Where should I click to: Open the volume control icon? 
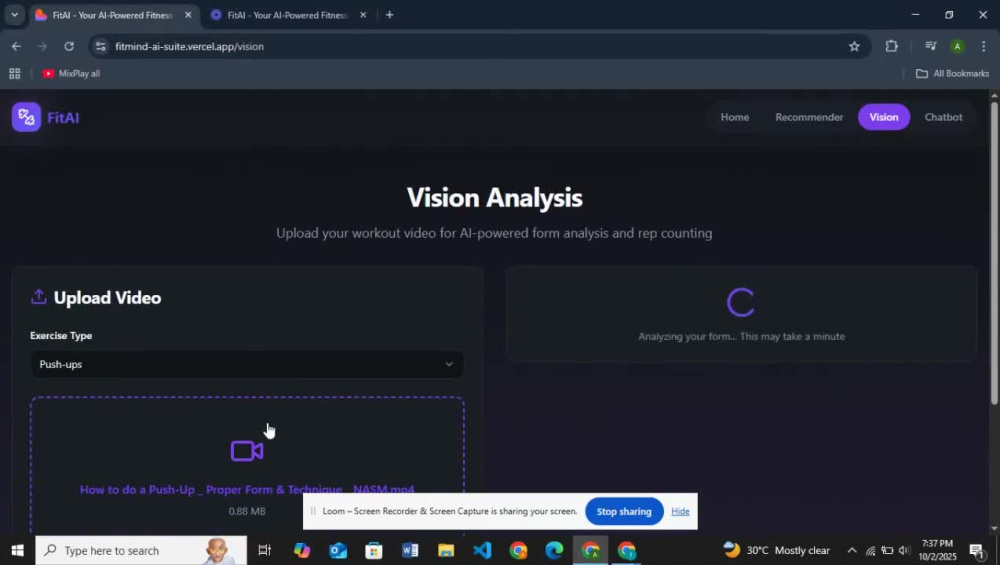point(904,550)
